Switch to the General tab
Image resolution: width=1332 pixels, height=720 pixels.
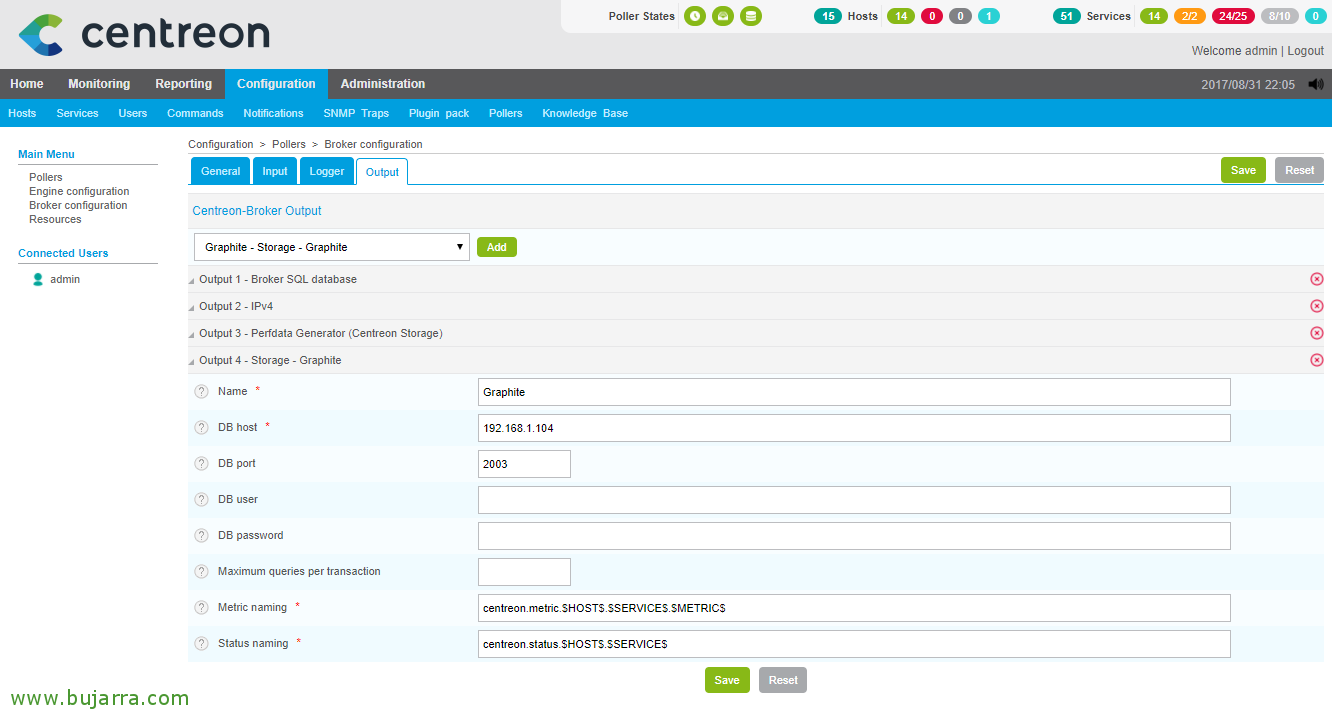pyautogui.click(x=220, y=171)
